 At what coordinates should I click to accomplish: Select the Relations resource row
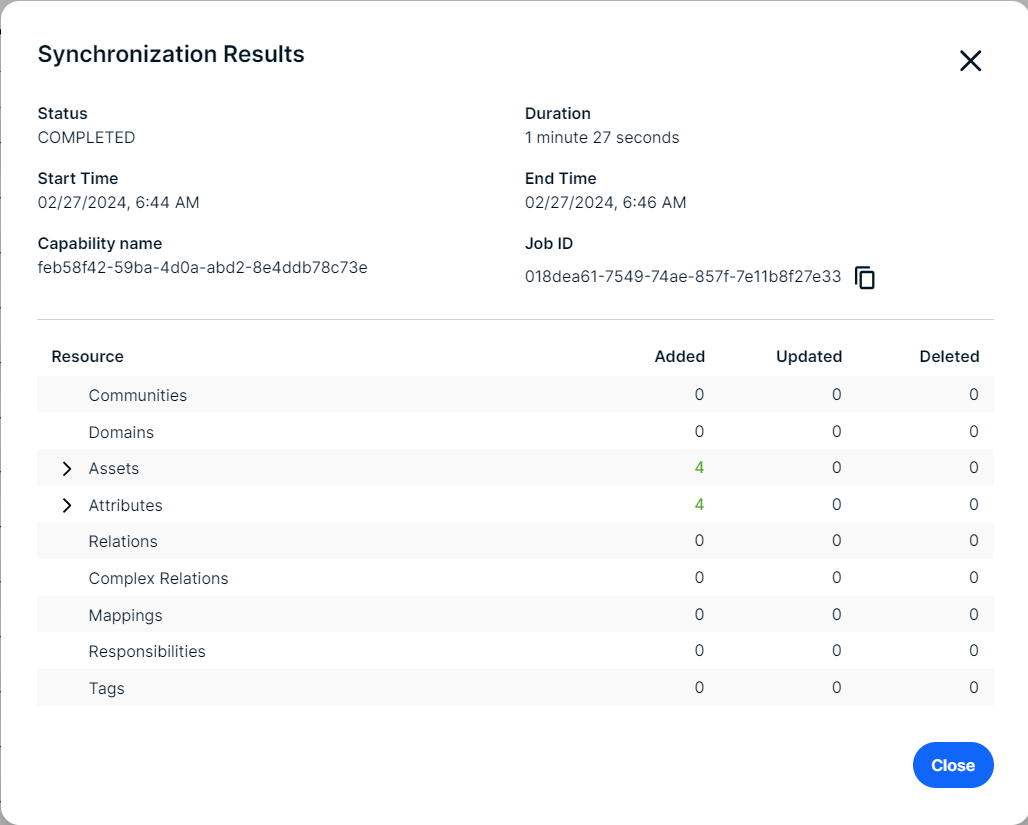pyautogui.click(x=123, y=541)
